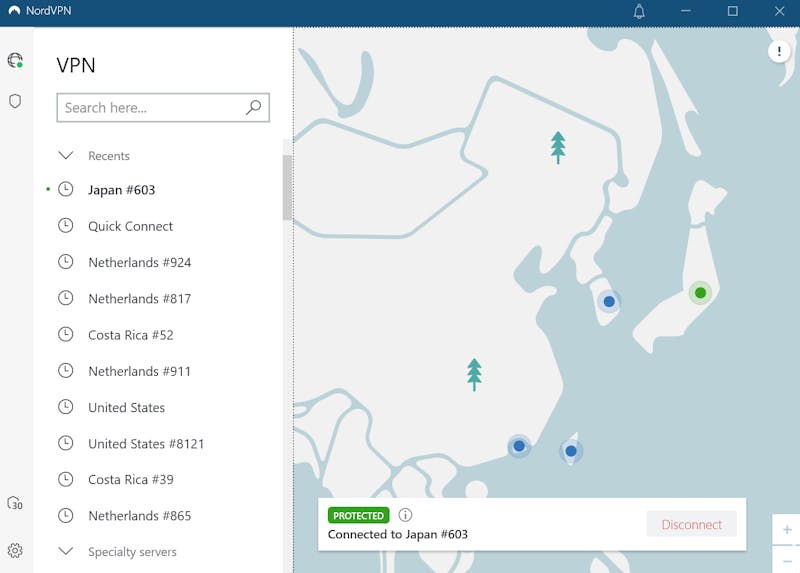The image size is (800, 573).
Task: Focus the "Search here..." input field
Action: click(x=150, y=108)
